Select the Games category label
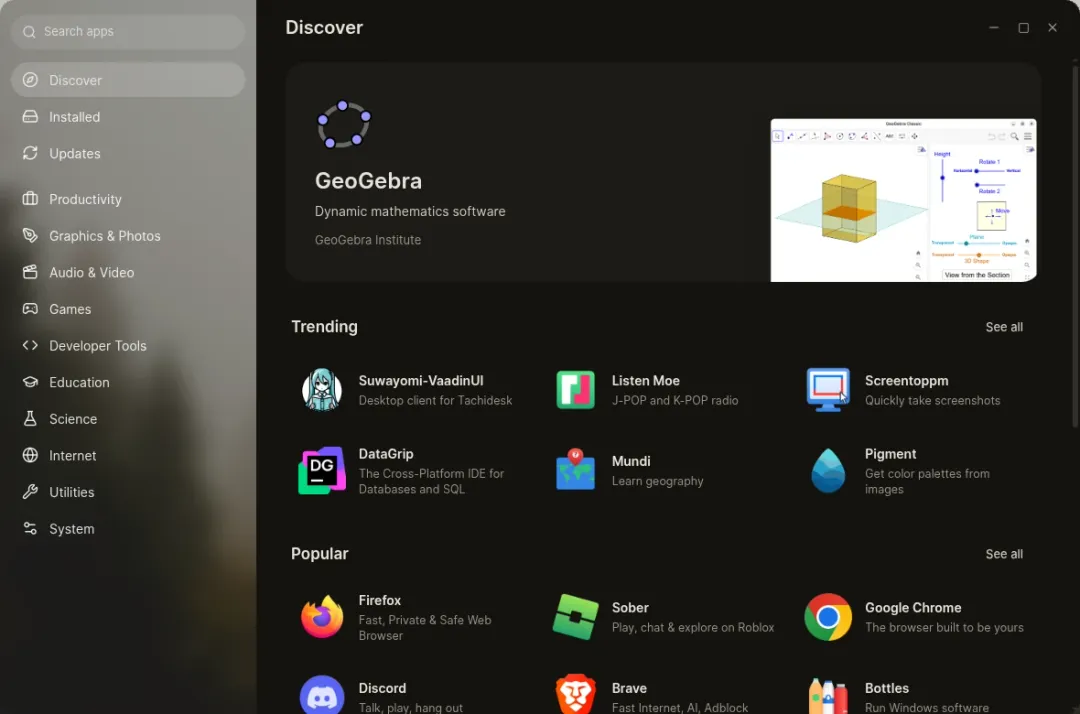Screen dimensions: 1080x714 [x=70, y=309]
